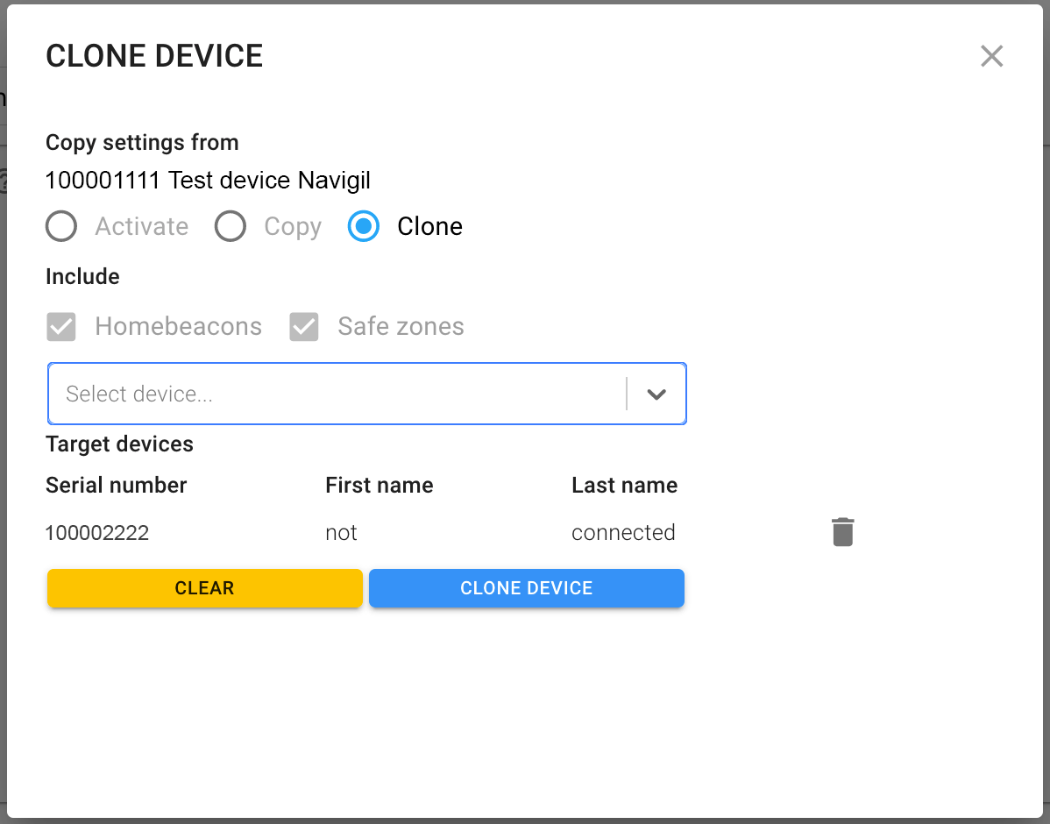Click the yellow CLEAR button
The width and height of the screenshot is (1050, 824).
point(205,588)
